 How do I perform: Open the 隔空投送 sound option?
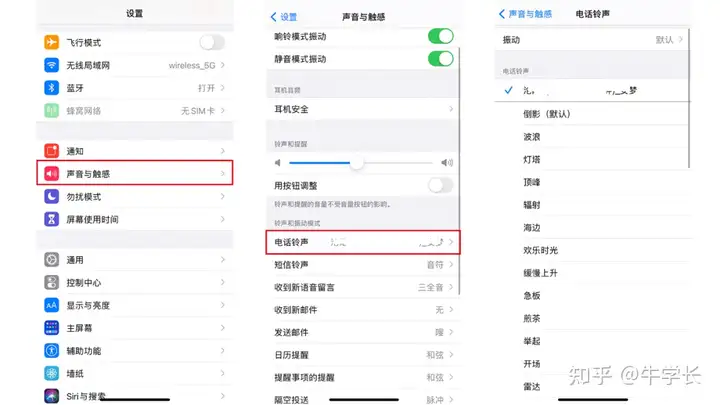pos(363,399)
